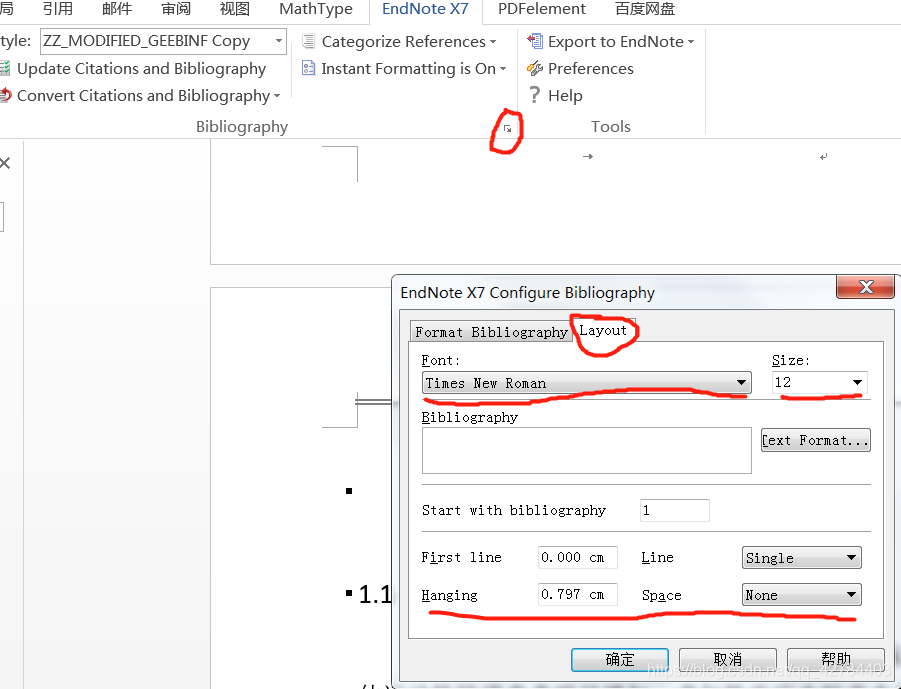Click Convert Citations and Bibliography icon
The height and width of the screenshot is (689, 901).
(x=5, y=95)
